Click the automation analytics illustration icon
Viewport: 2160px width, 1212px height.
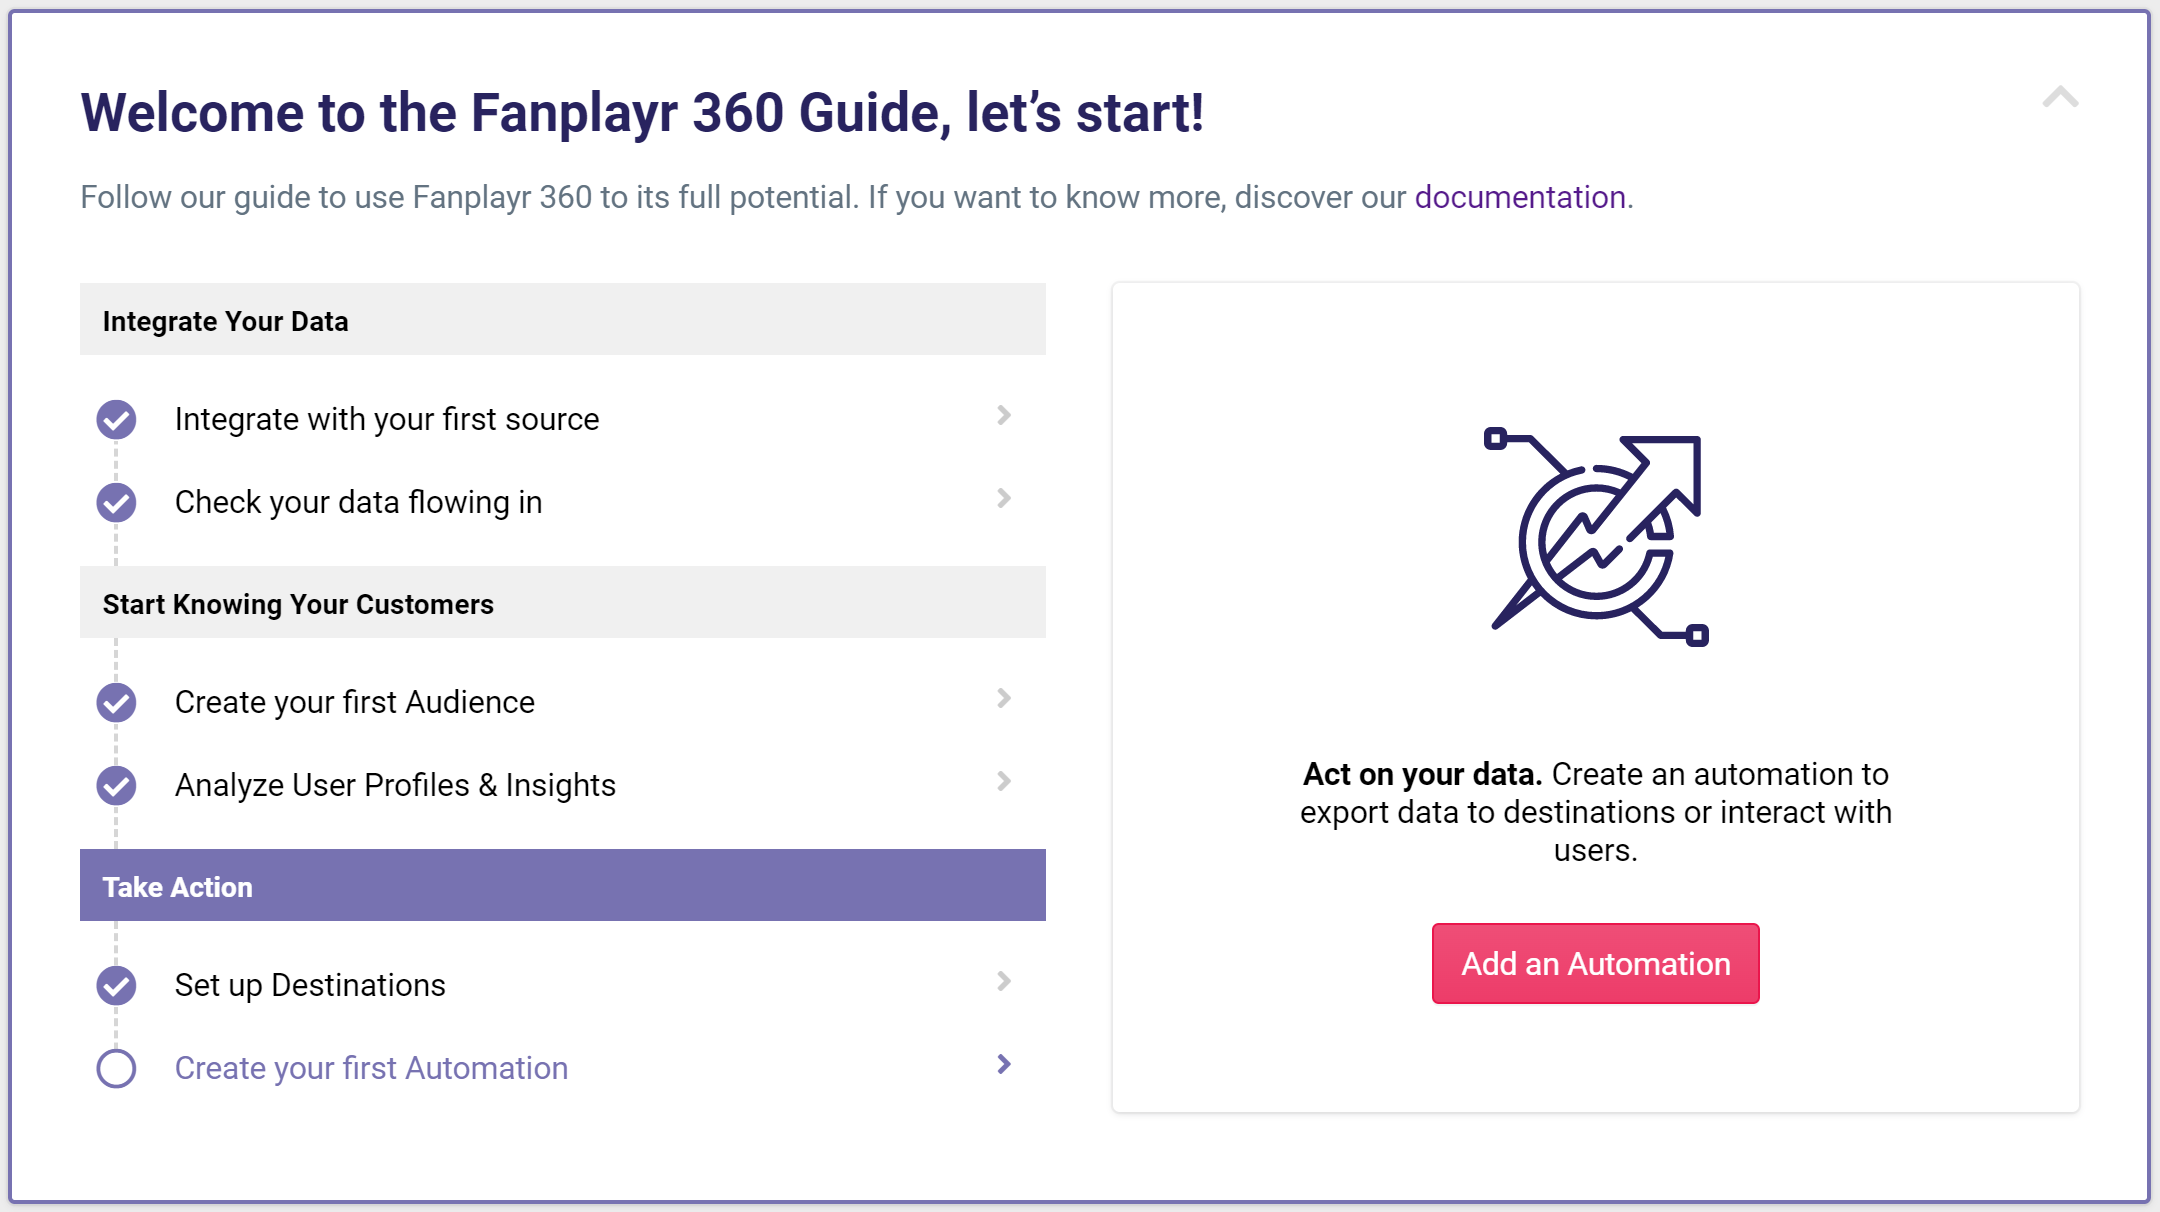click(x=1596, y=536)
